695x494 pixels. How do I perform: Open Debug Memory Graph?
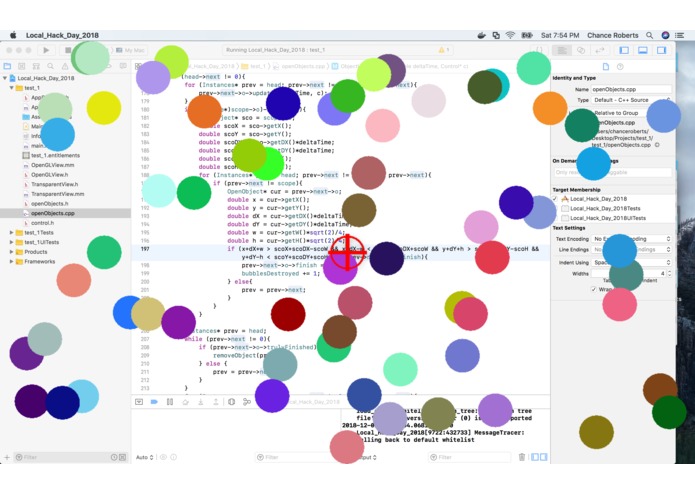(247, 402)
